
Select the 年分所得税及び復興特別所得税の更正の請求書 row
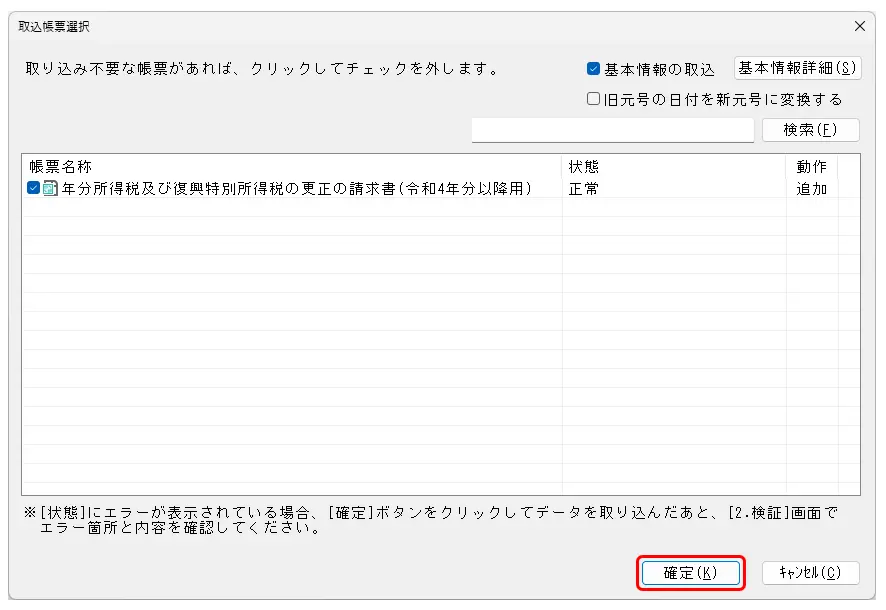tap(296, 188)
